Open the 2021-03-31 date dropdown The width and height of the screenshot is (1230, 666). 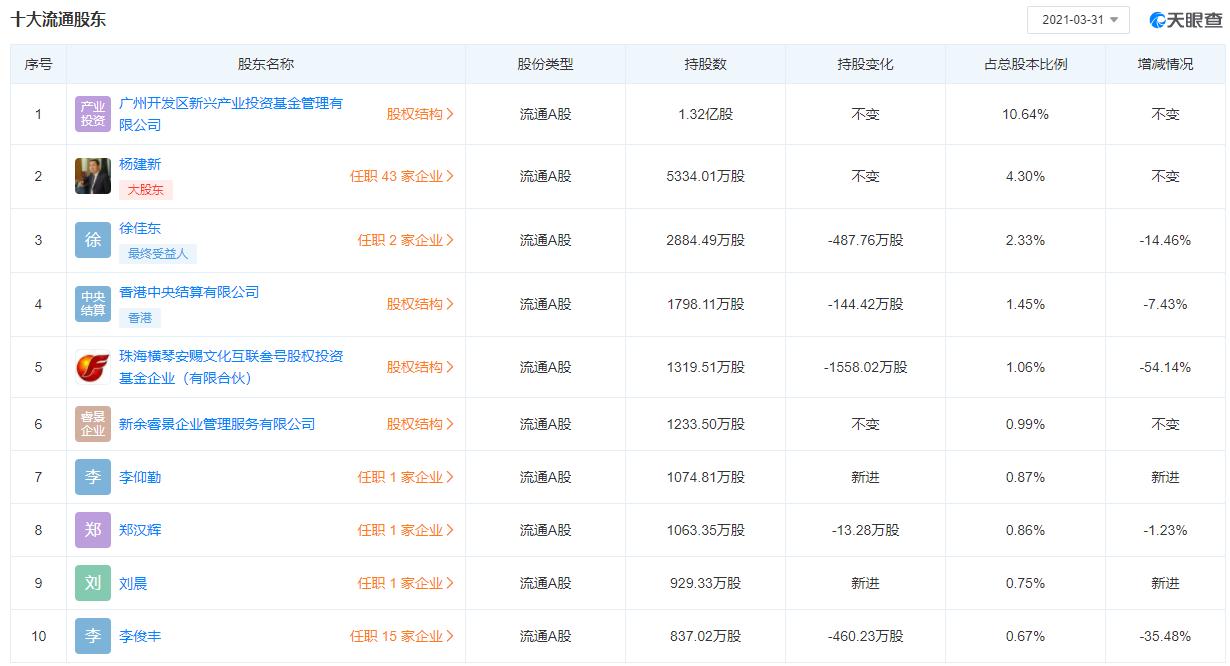[1078, 20]
